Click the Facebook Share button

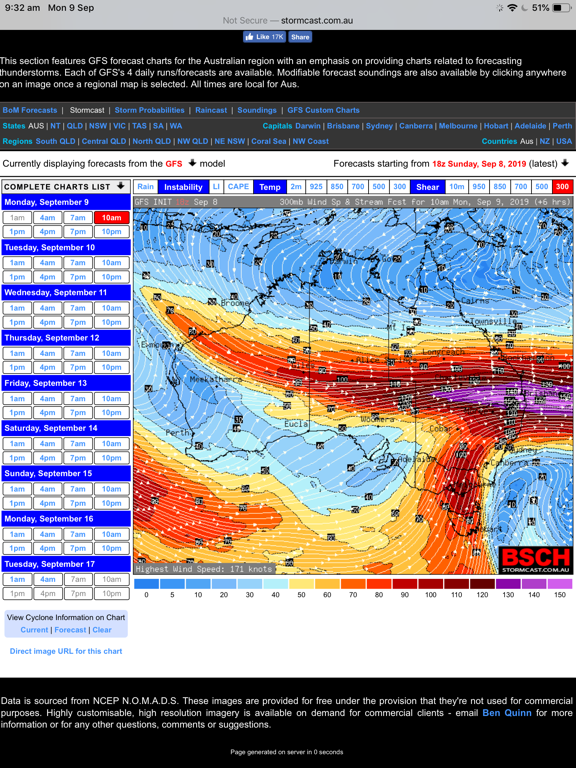pyautogui.click(x=300, y=37)
